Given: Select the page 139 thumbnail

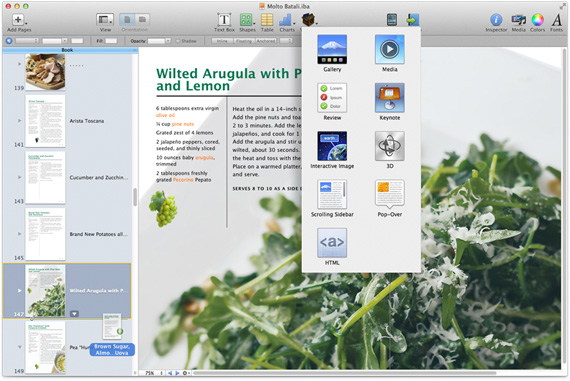Looking at the screenshot, I should point(45,72).
